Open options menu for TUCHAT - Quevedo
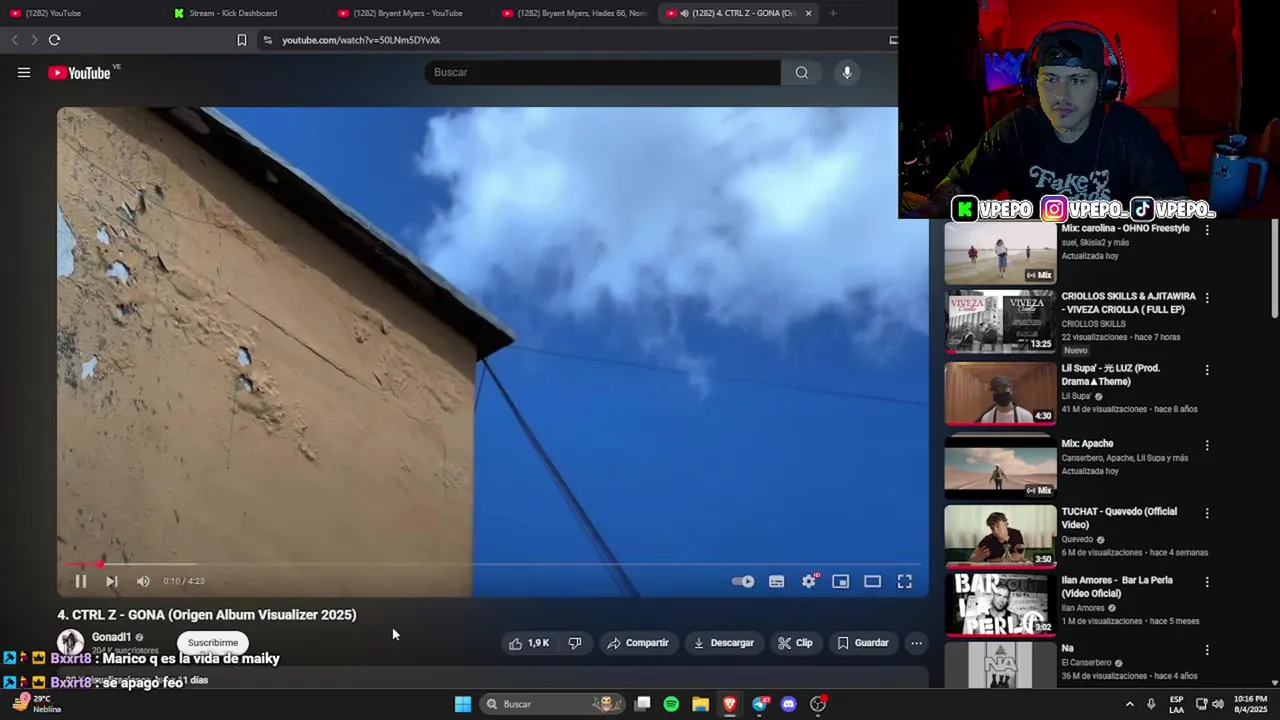 click(x=1207, y=512)
